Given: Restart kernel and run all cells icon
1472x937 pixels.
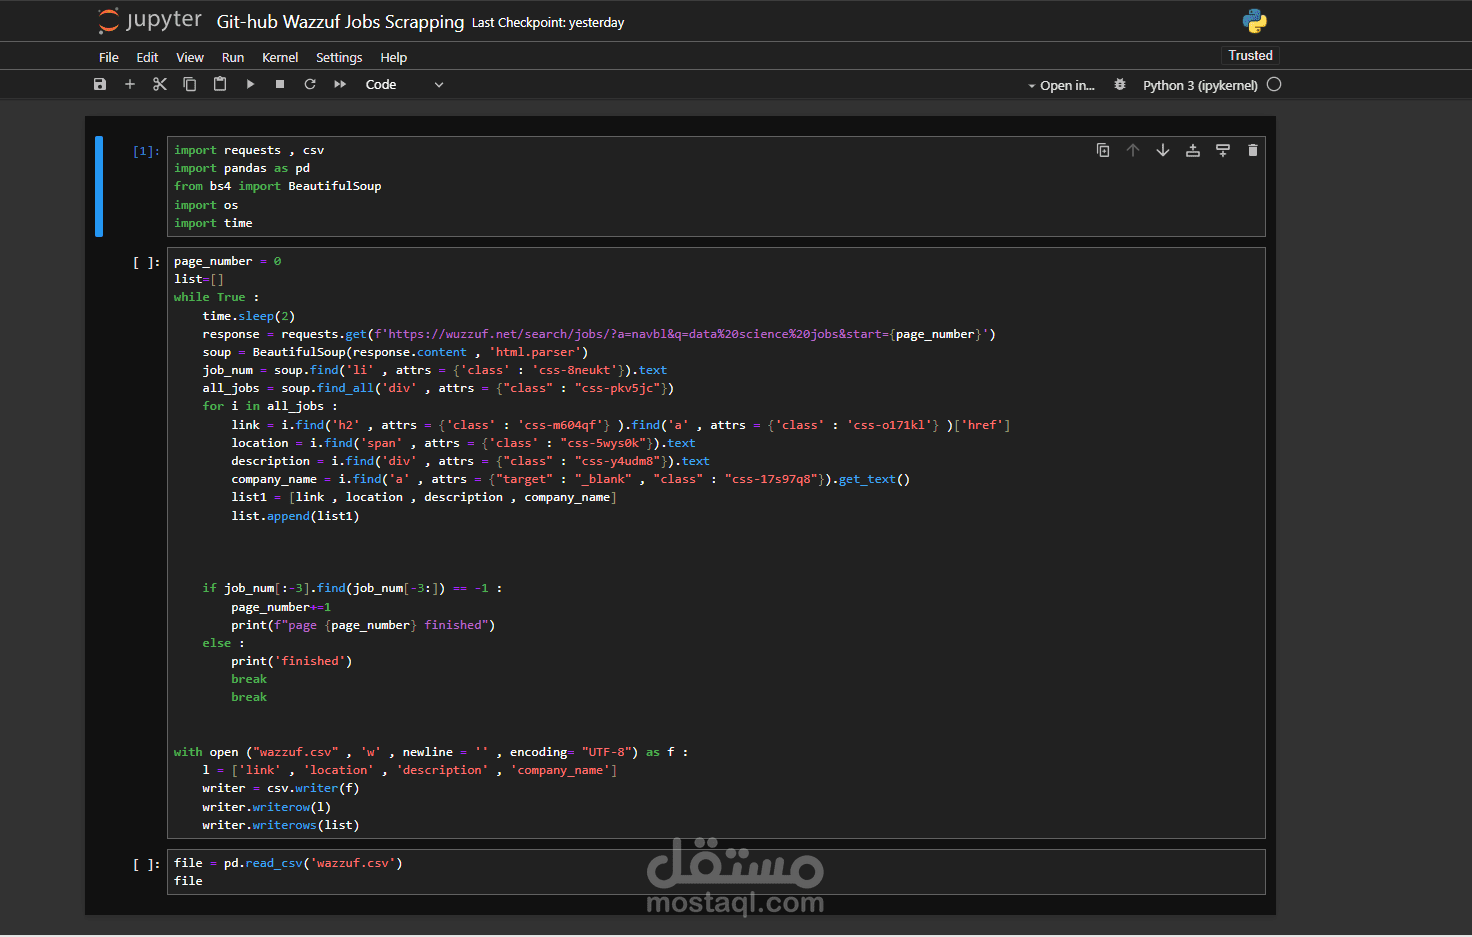Looking at the screenshot, I should (x=340, y=85).
